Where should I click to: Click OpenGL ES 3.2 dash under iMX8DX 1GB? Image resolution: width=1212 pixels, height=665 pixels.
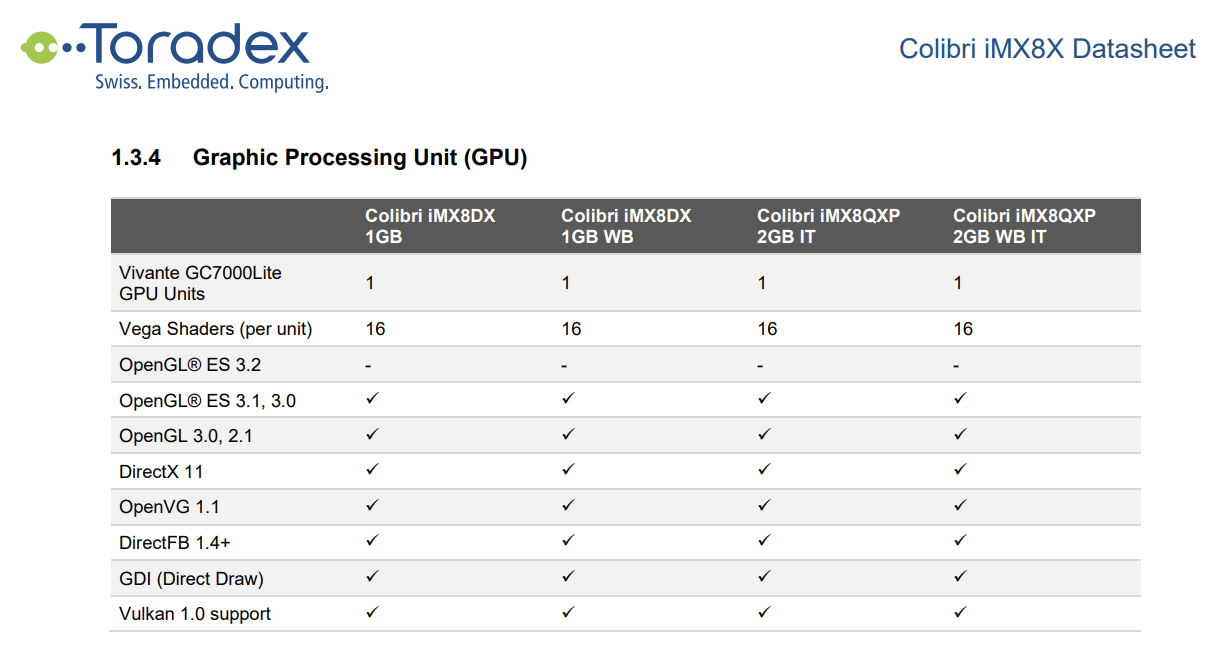click(369, 366)
